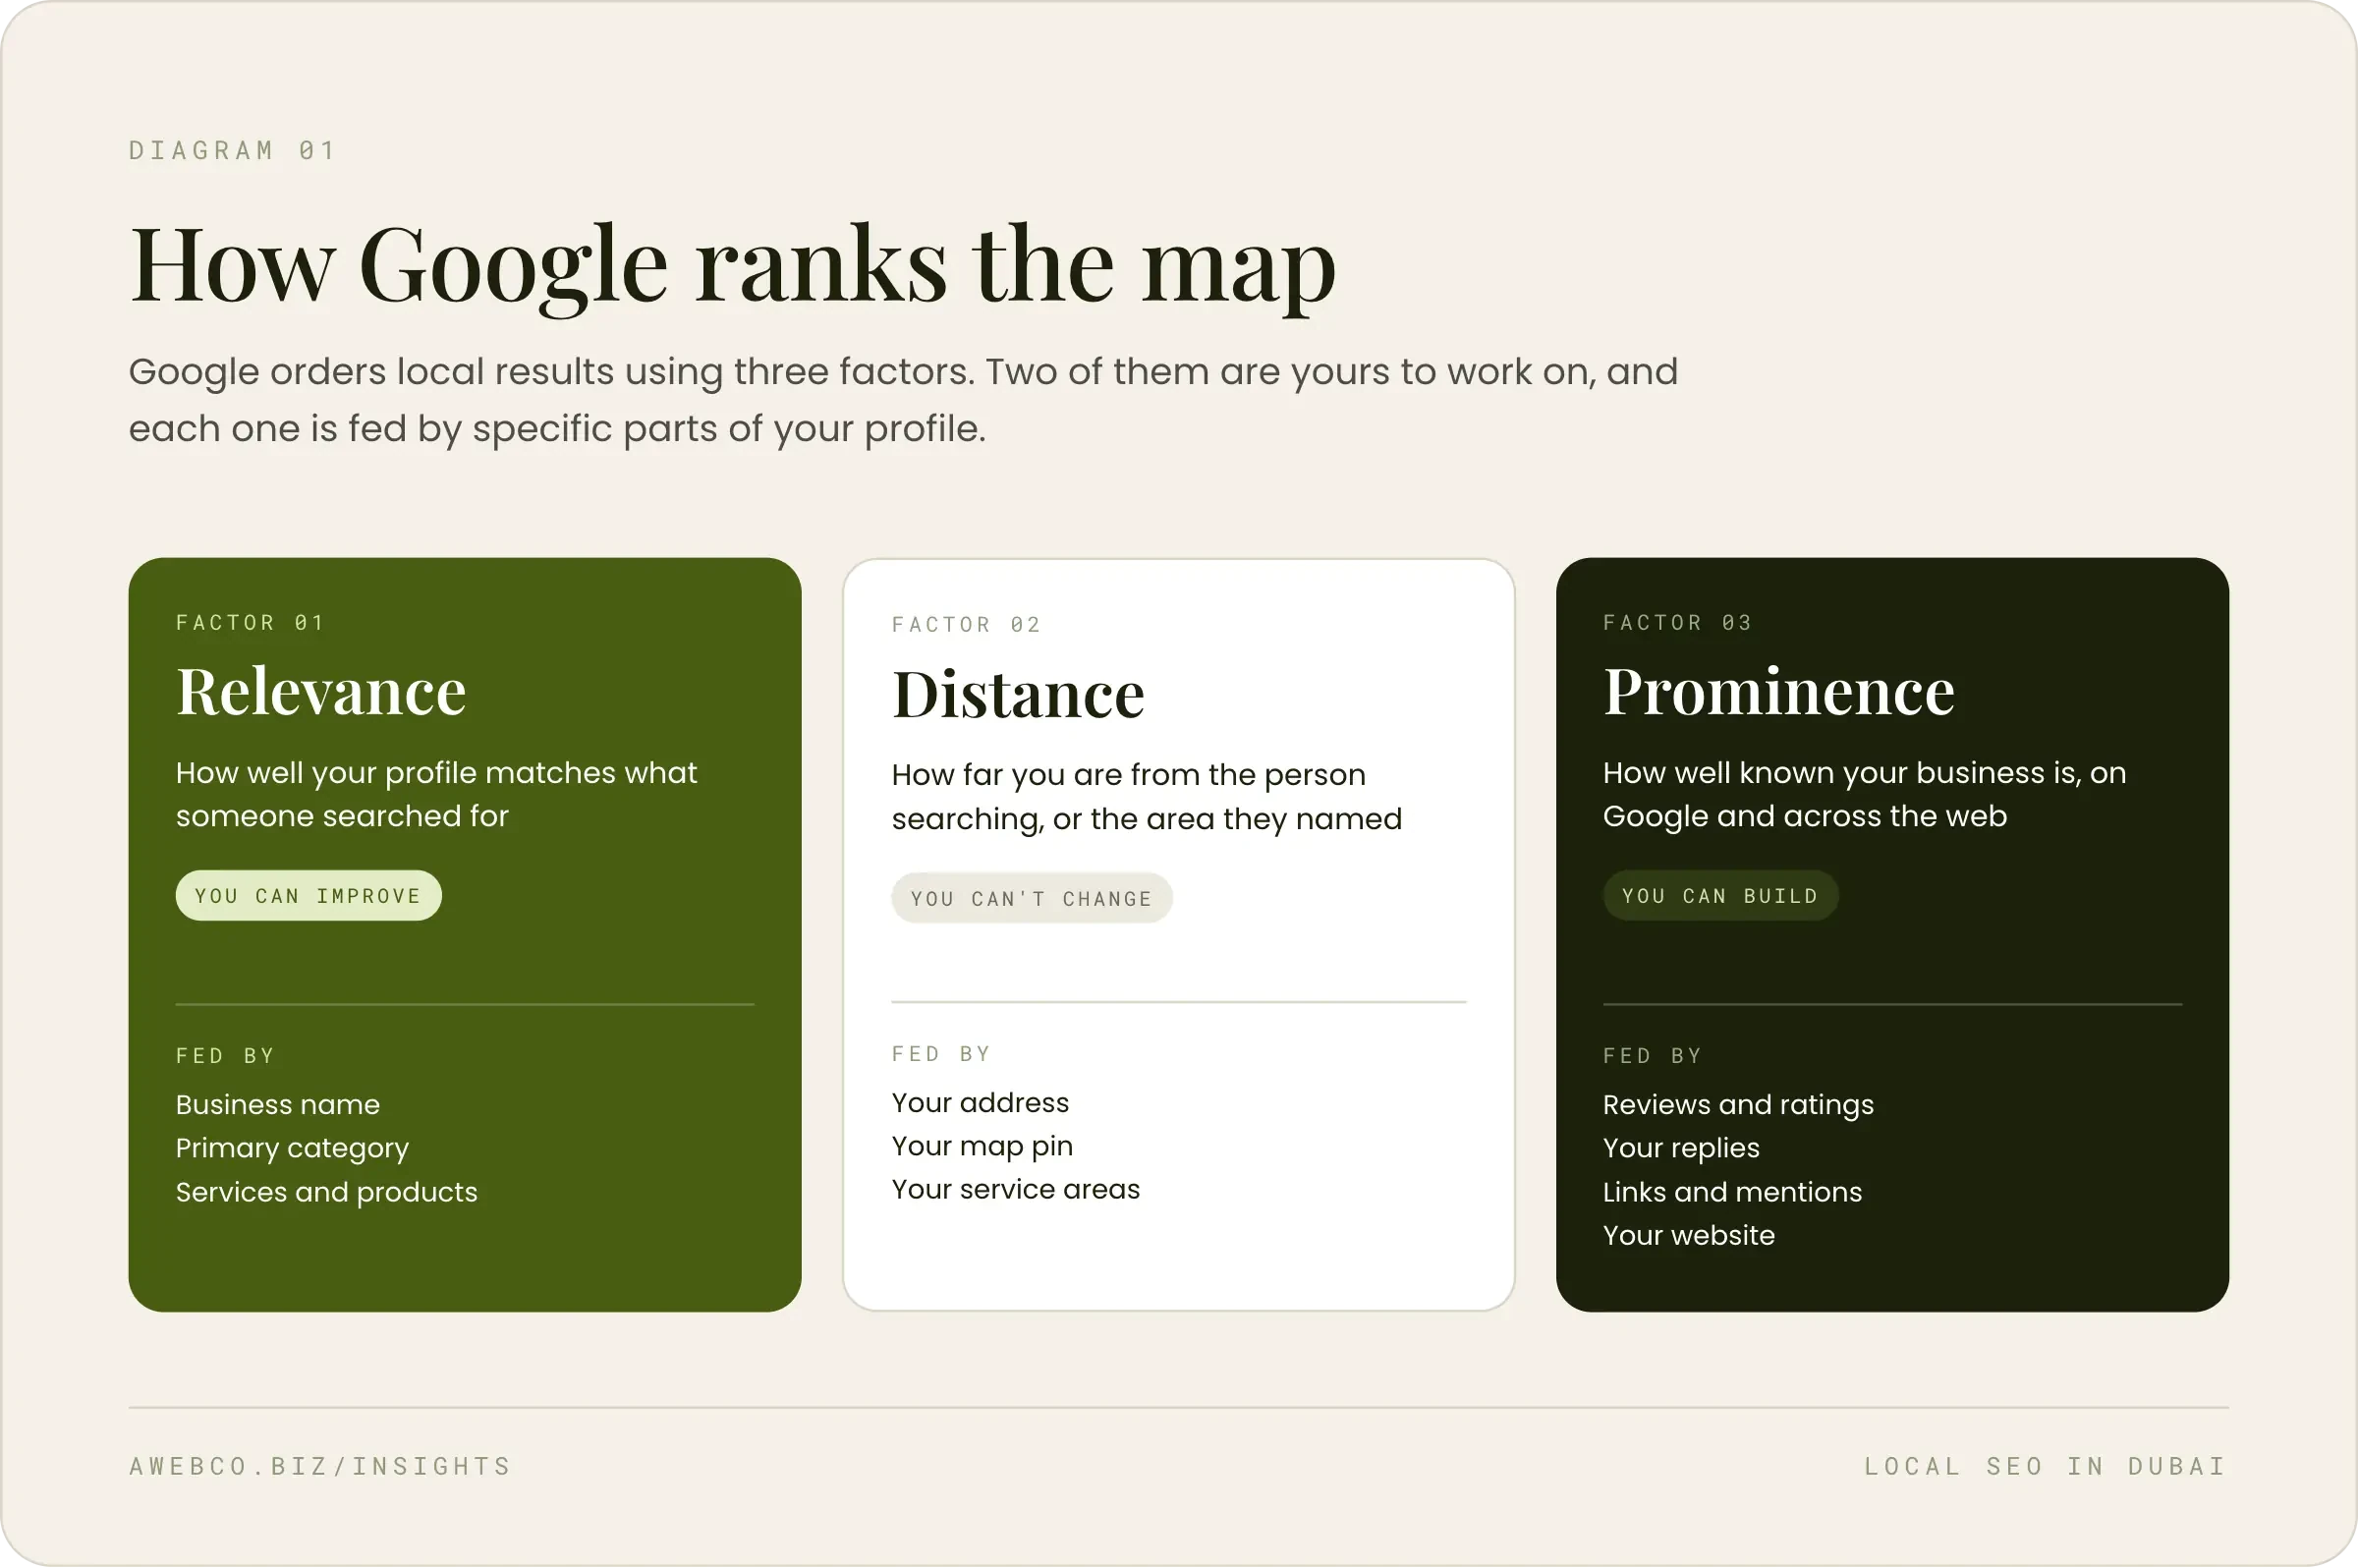This screenshot has width=2358, height=1568.
Task: Click 'How well your profile matches' description
Action: coord(436,794)
